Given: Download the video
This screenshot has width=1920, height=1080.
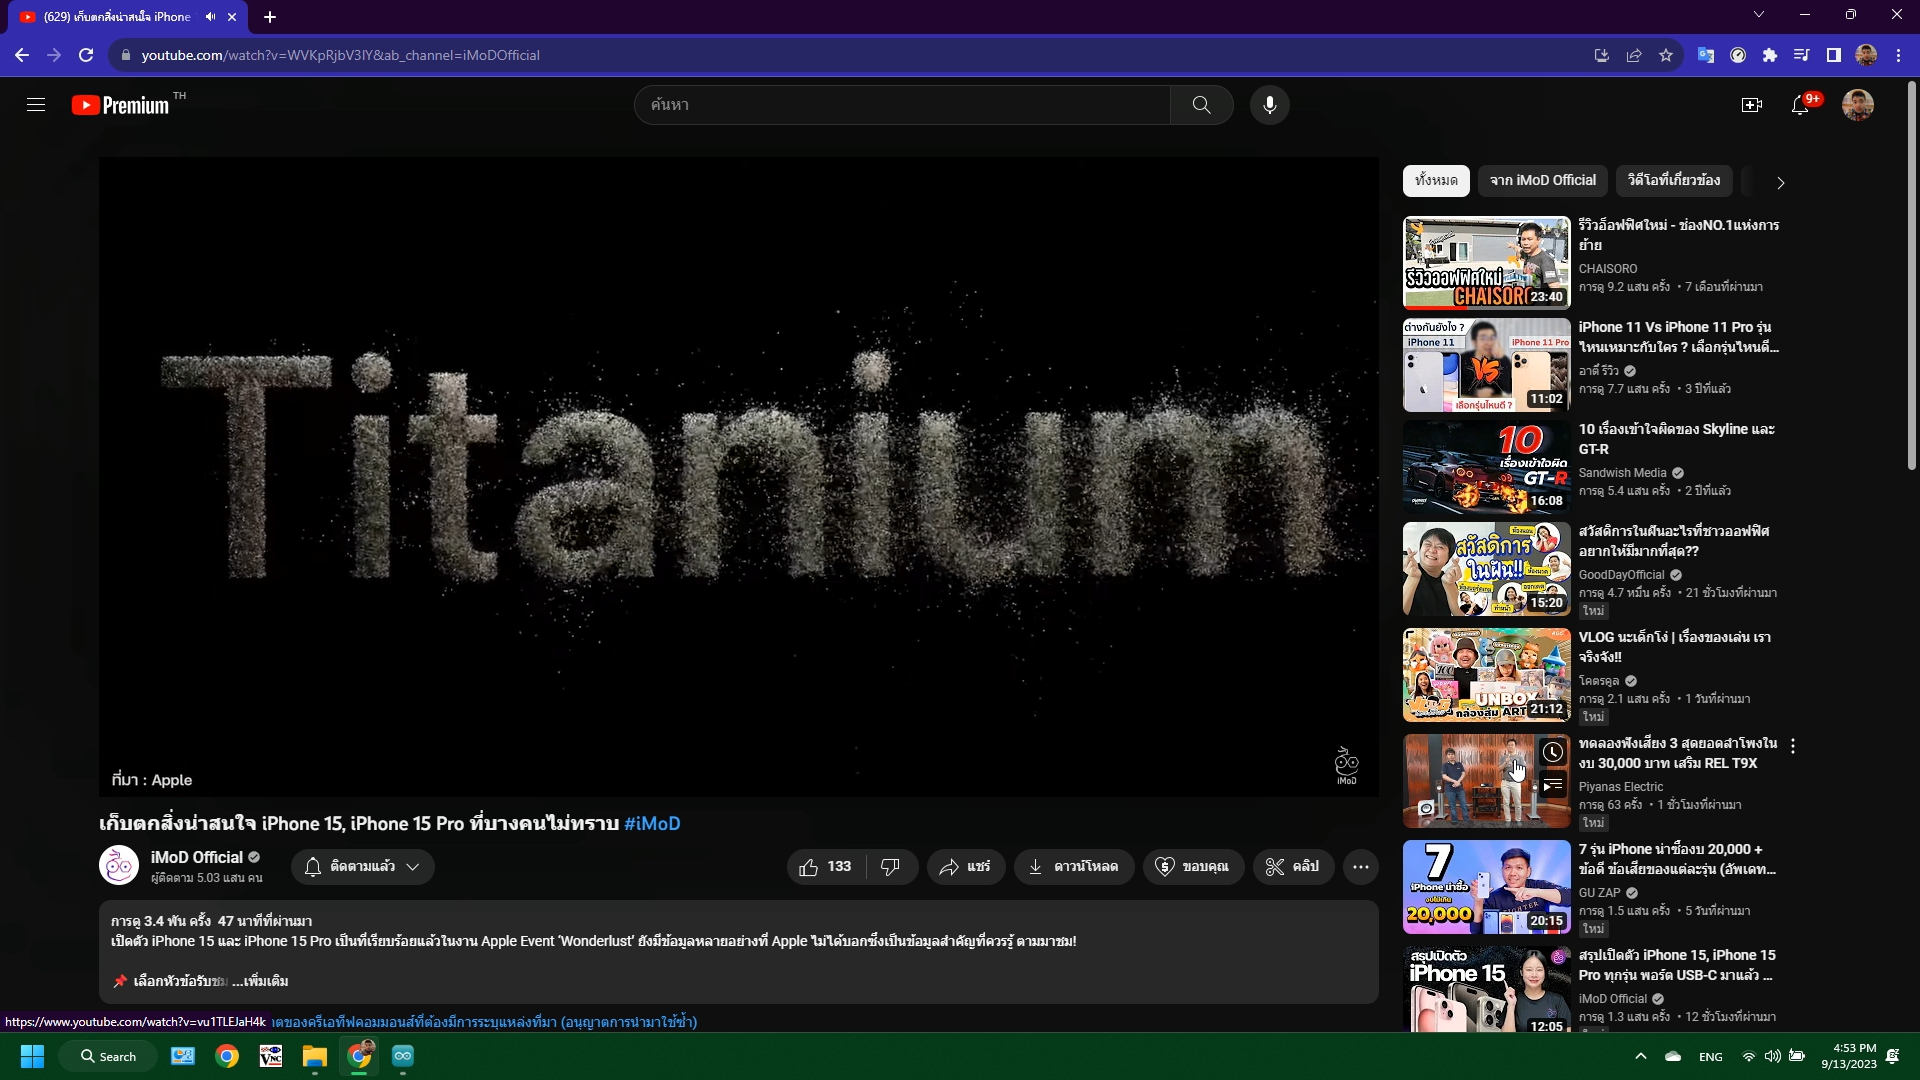Looking at the screenshot, I should click(x=1074, y=867).
